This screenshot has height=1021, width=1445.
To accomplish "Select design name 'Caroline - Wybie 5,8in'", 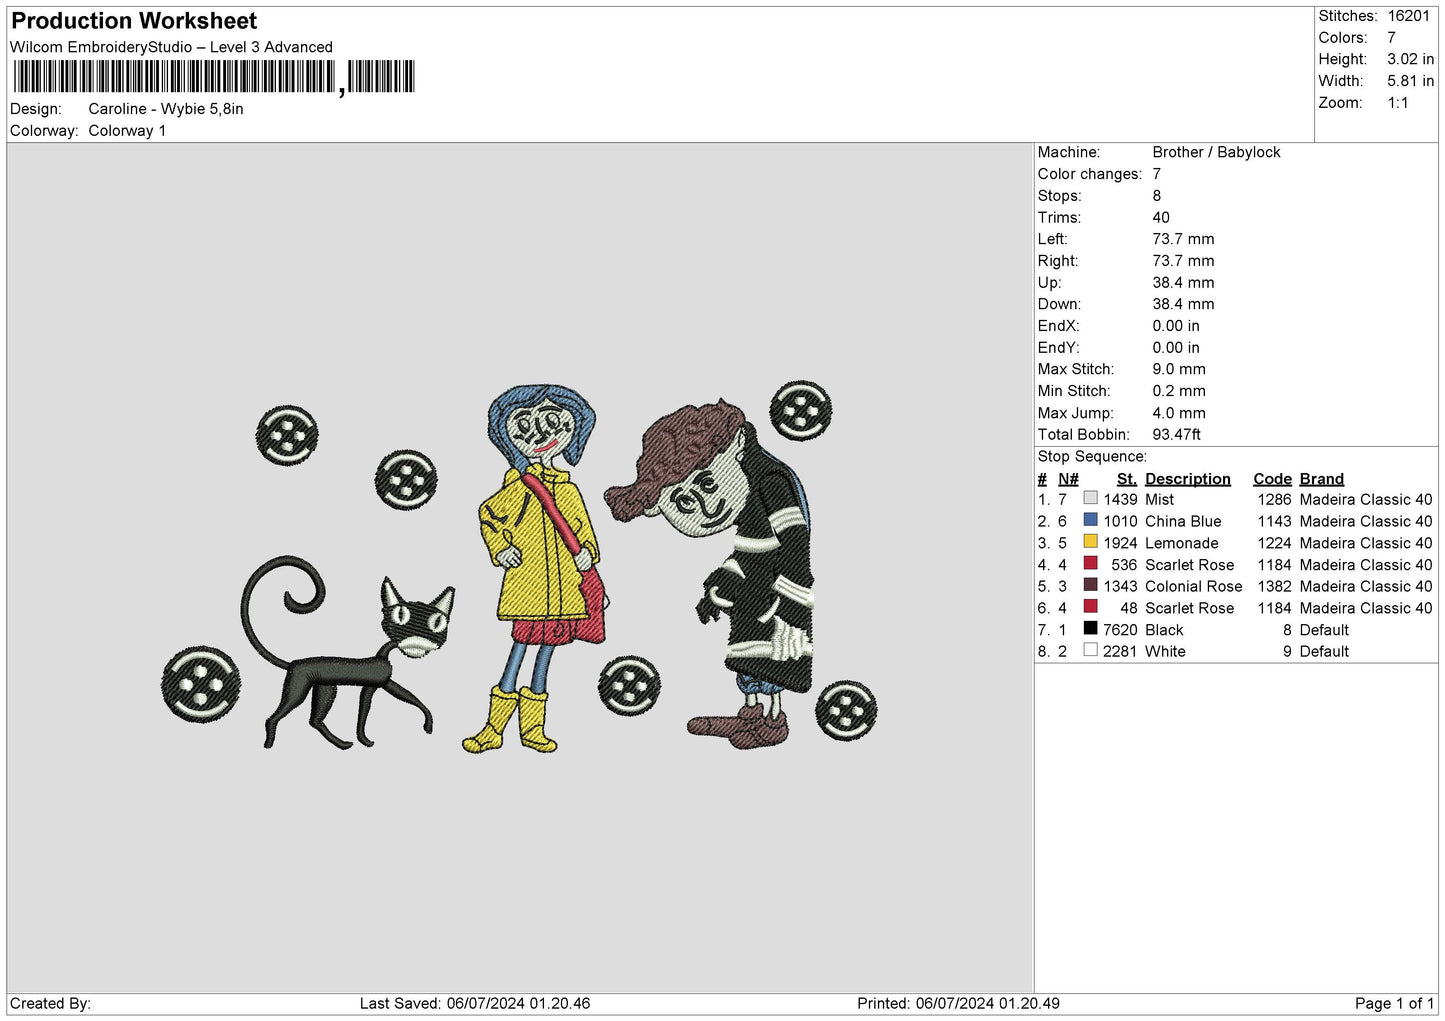I will click(166, 109).
